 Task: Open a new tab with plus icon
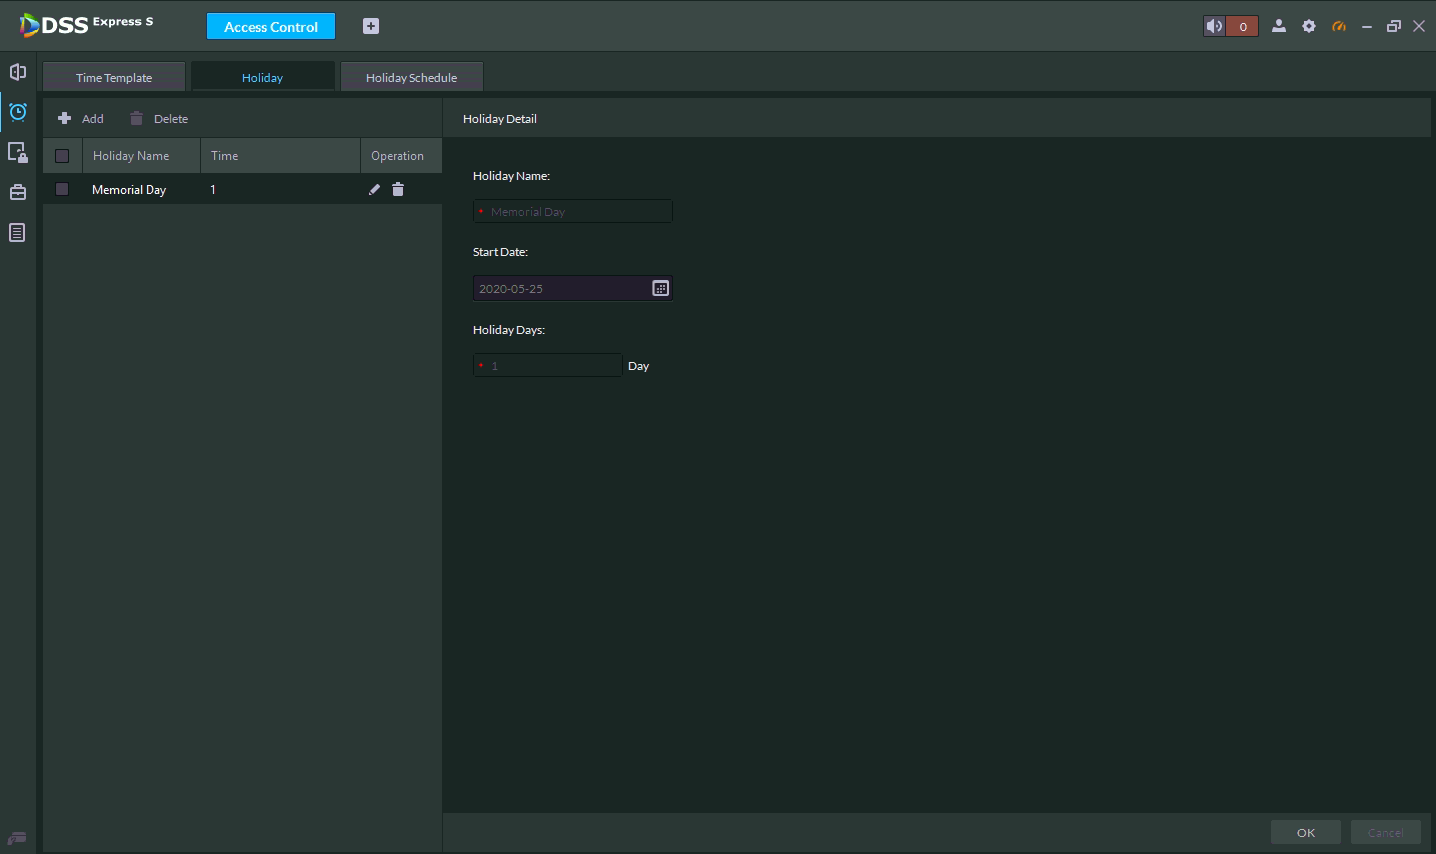[x=371, y=26]
